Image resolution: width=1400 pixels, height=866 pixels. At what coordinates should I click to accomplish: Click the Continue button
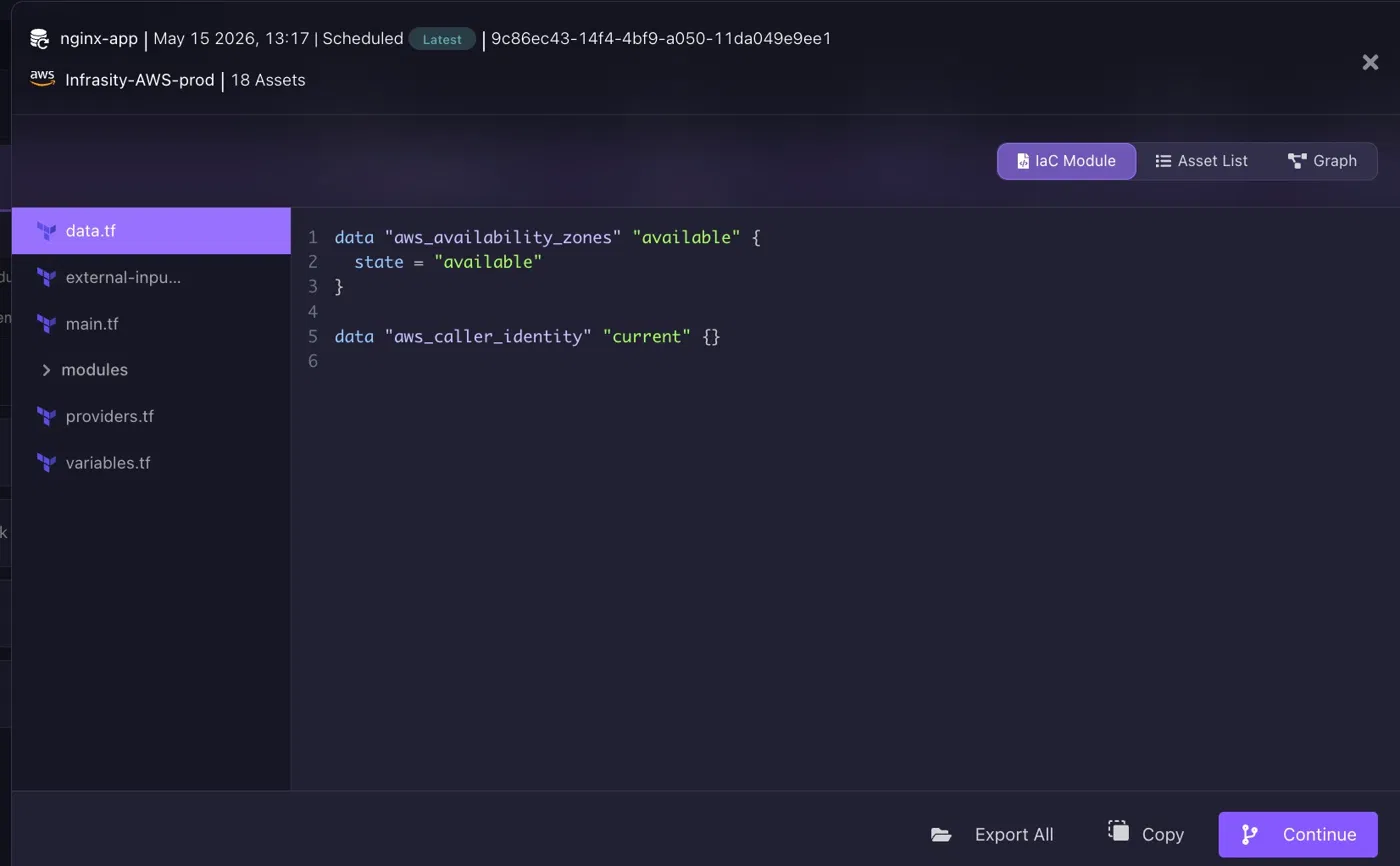pyautogui.click(x=1298, y=834)
